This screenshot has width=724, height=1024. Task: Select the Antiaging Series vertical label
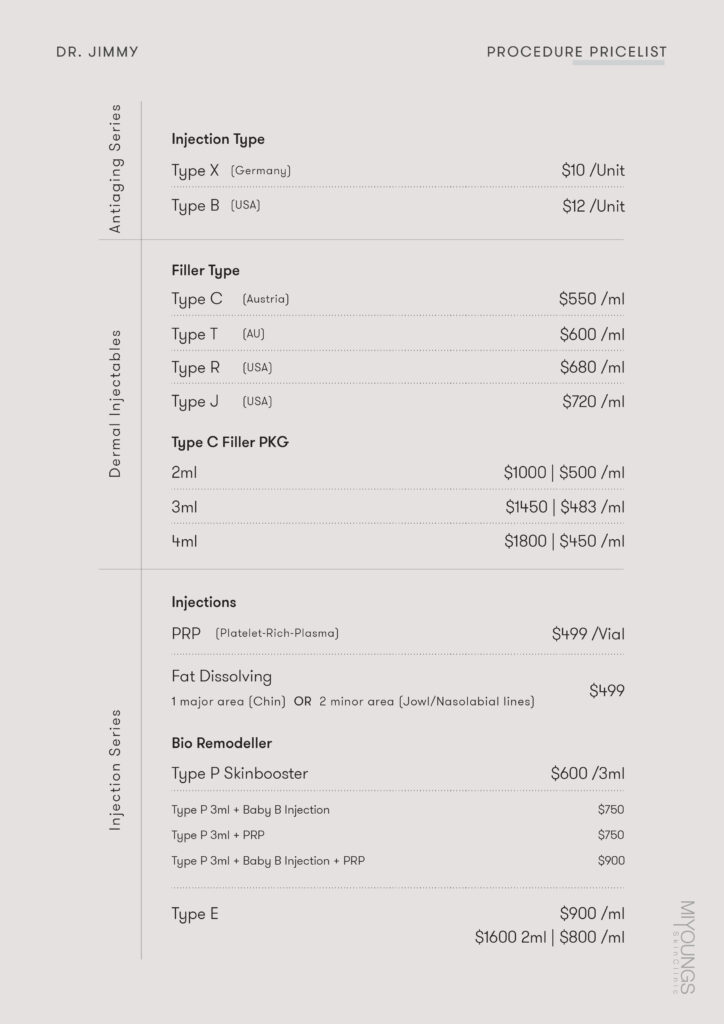[115, 169]
